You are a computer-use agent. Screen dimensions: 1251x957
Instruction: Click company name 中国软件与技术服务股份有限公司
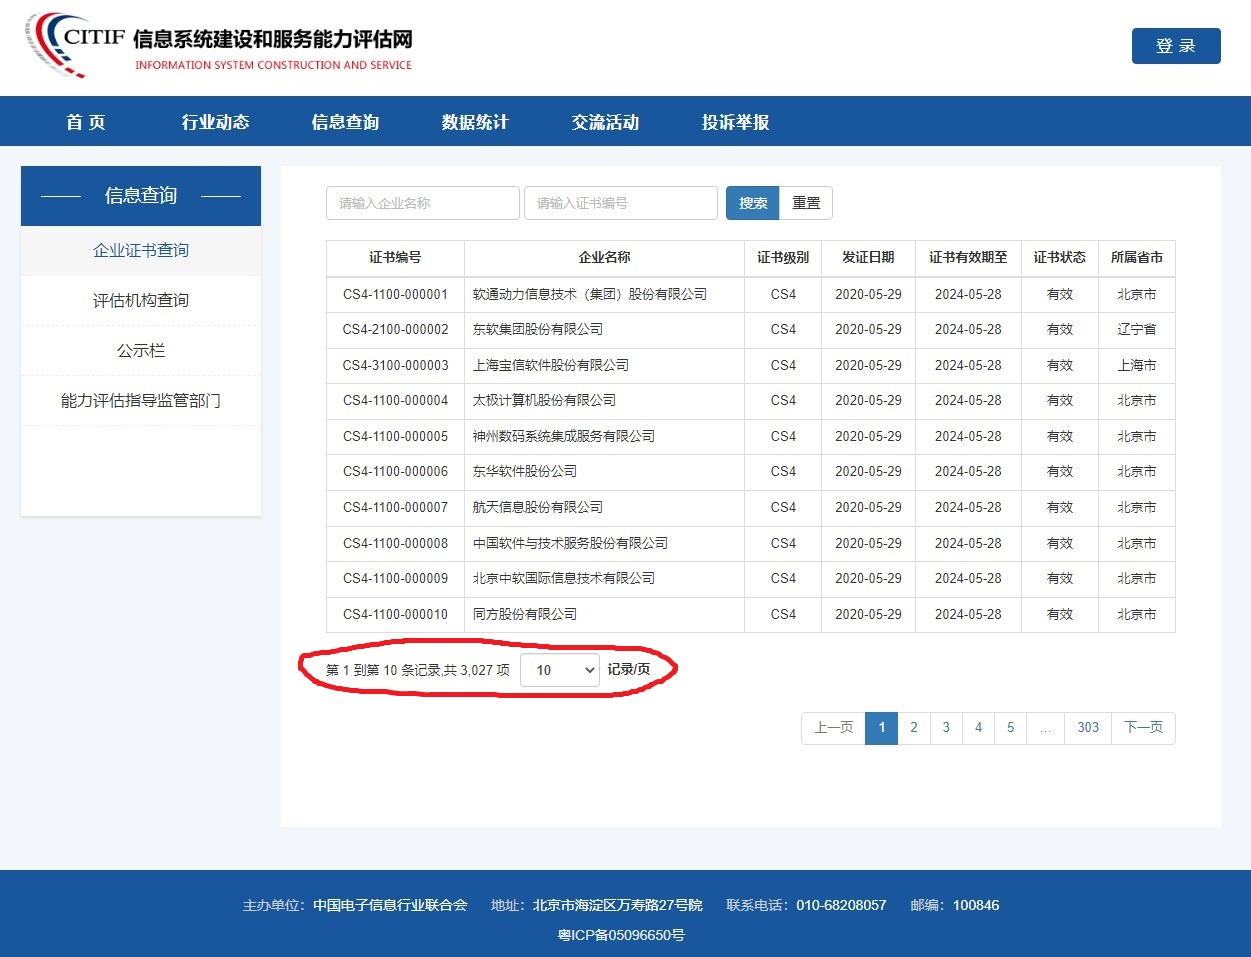click(x=570, y=544)
